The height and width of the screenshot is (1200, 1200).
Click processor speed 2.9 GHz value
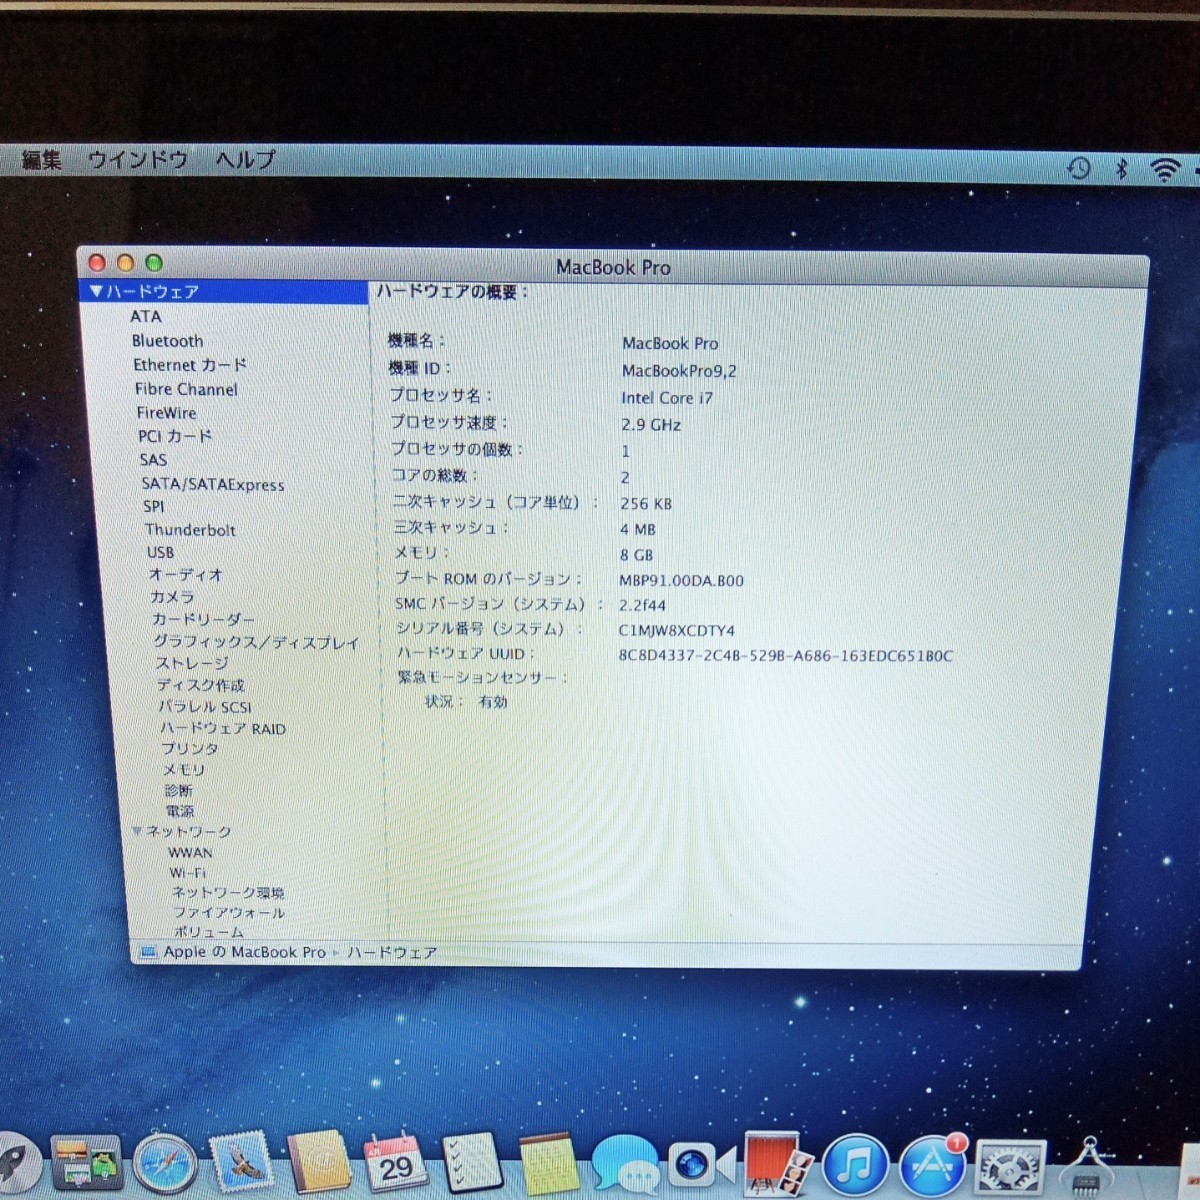[651, 425]
